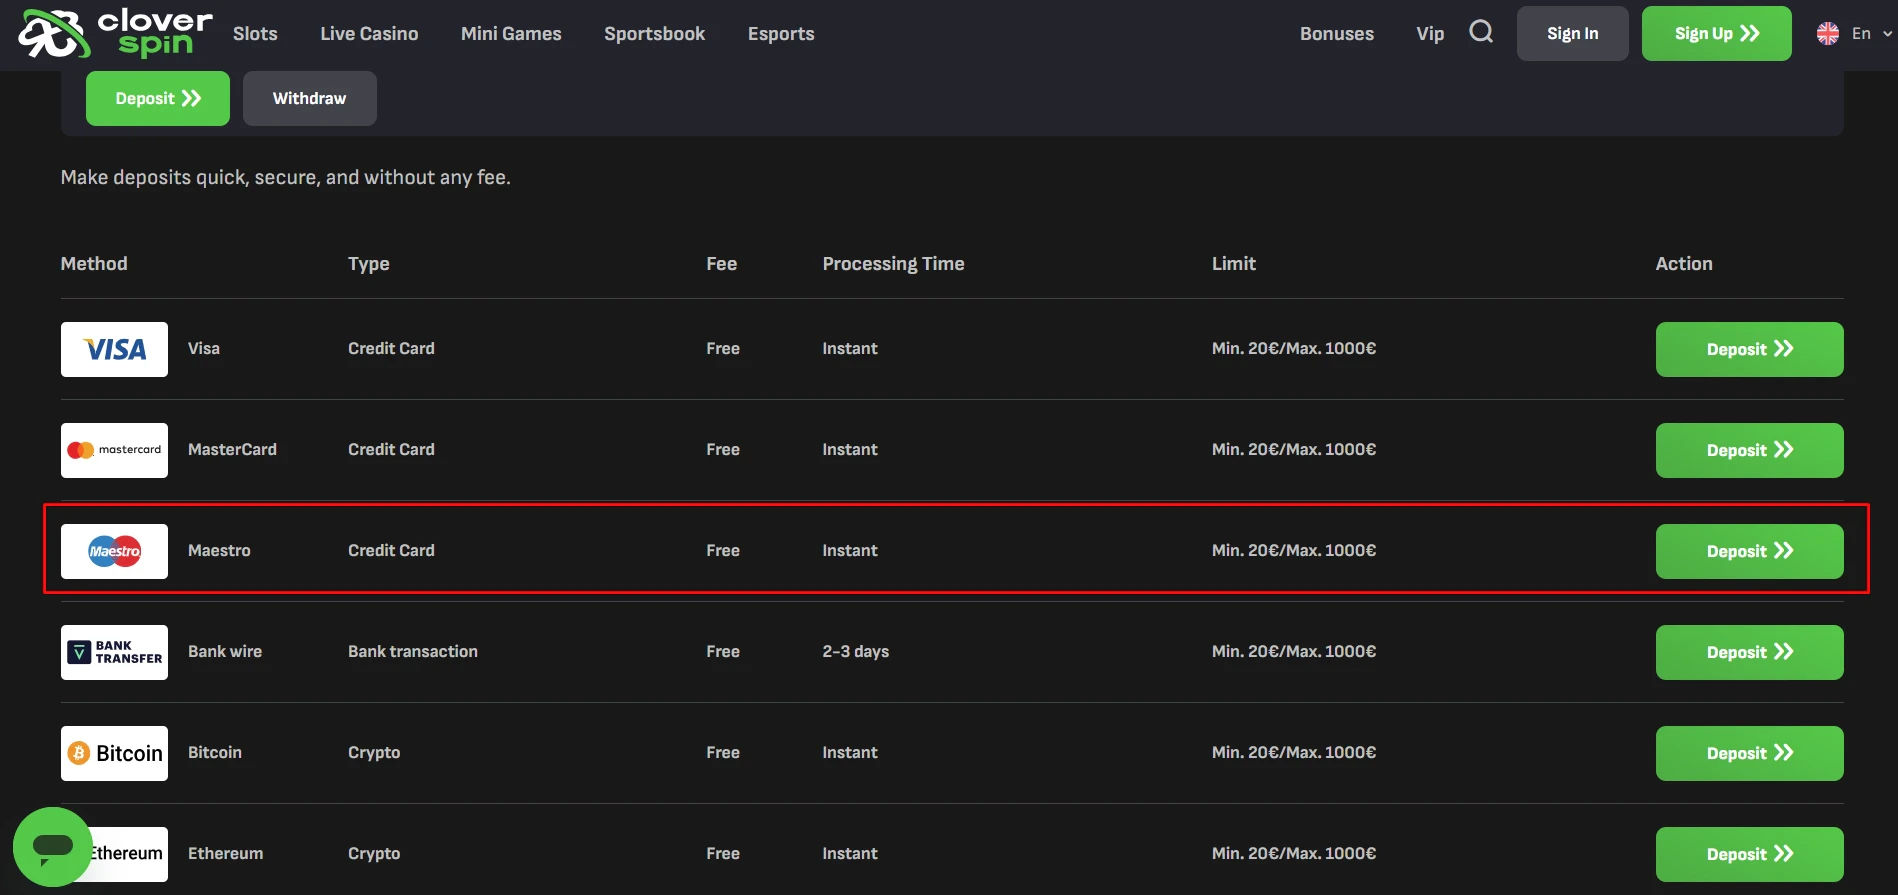Select the MasterCard method name
Viewport: 1898px width, 895px height.
(232, 449)
